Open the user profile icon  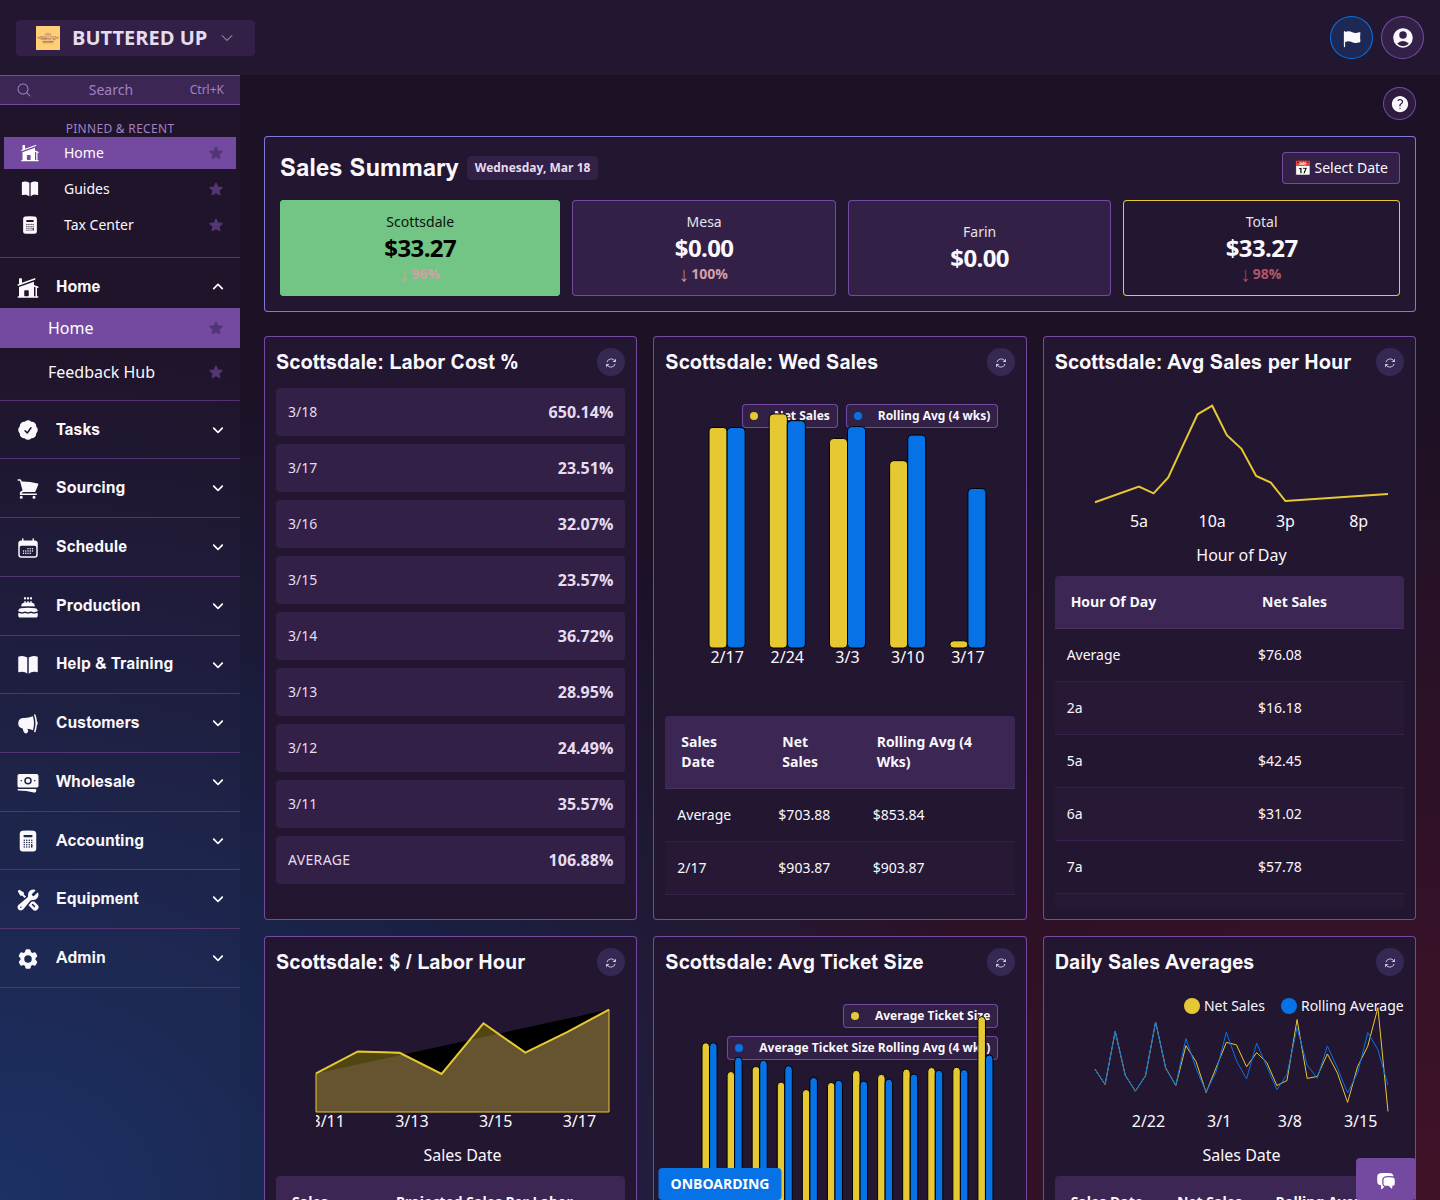pos(1401,37)
